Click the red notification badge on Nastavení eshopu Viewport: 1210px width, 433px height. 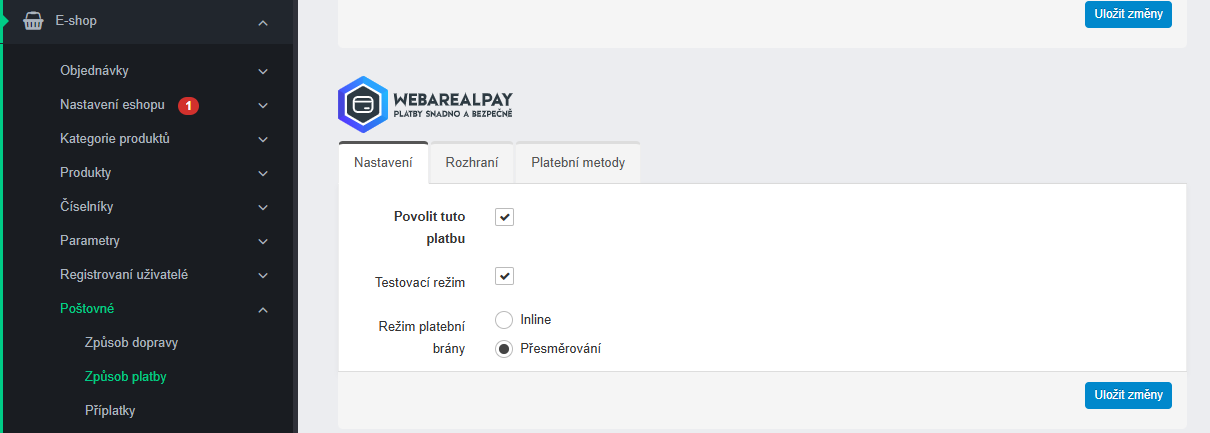click(x=188, y=105)
